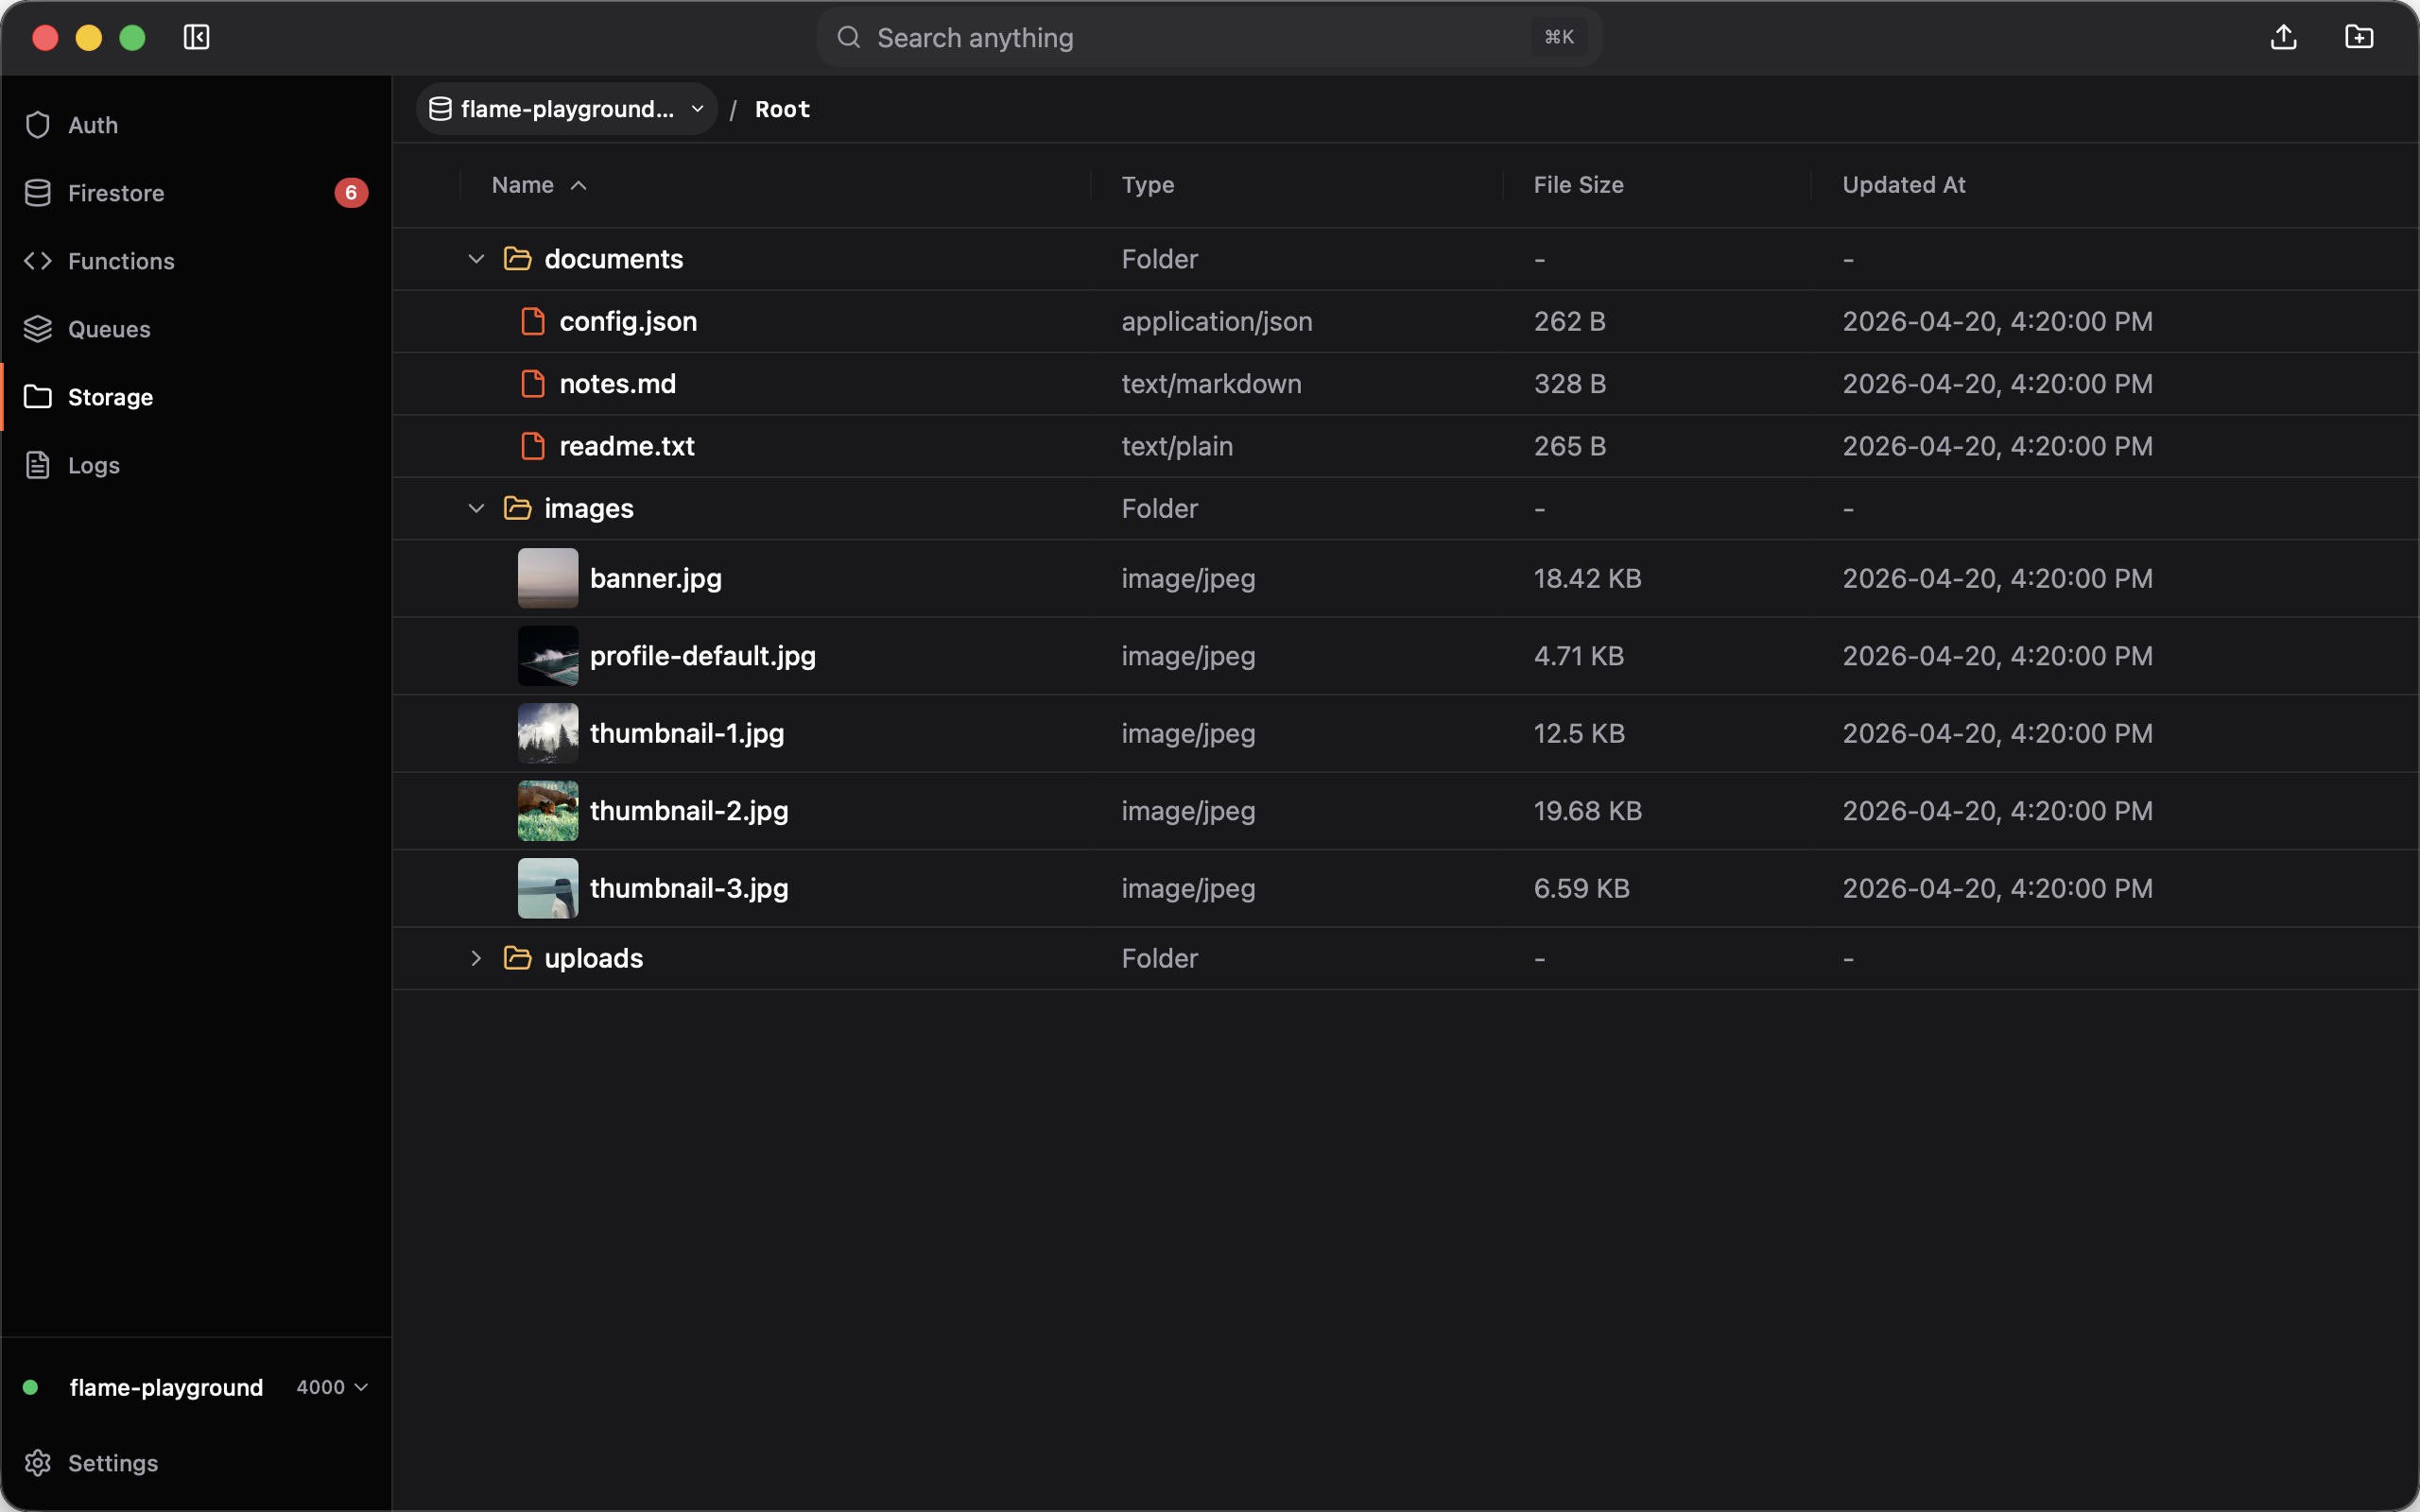Click the config.json file icon
This screenshot has height=1512, width=2420.
(533, 321)
